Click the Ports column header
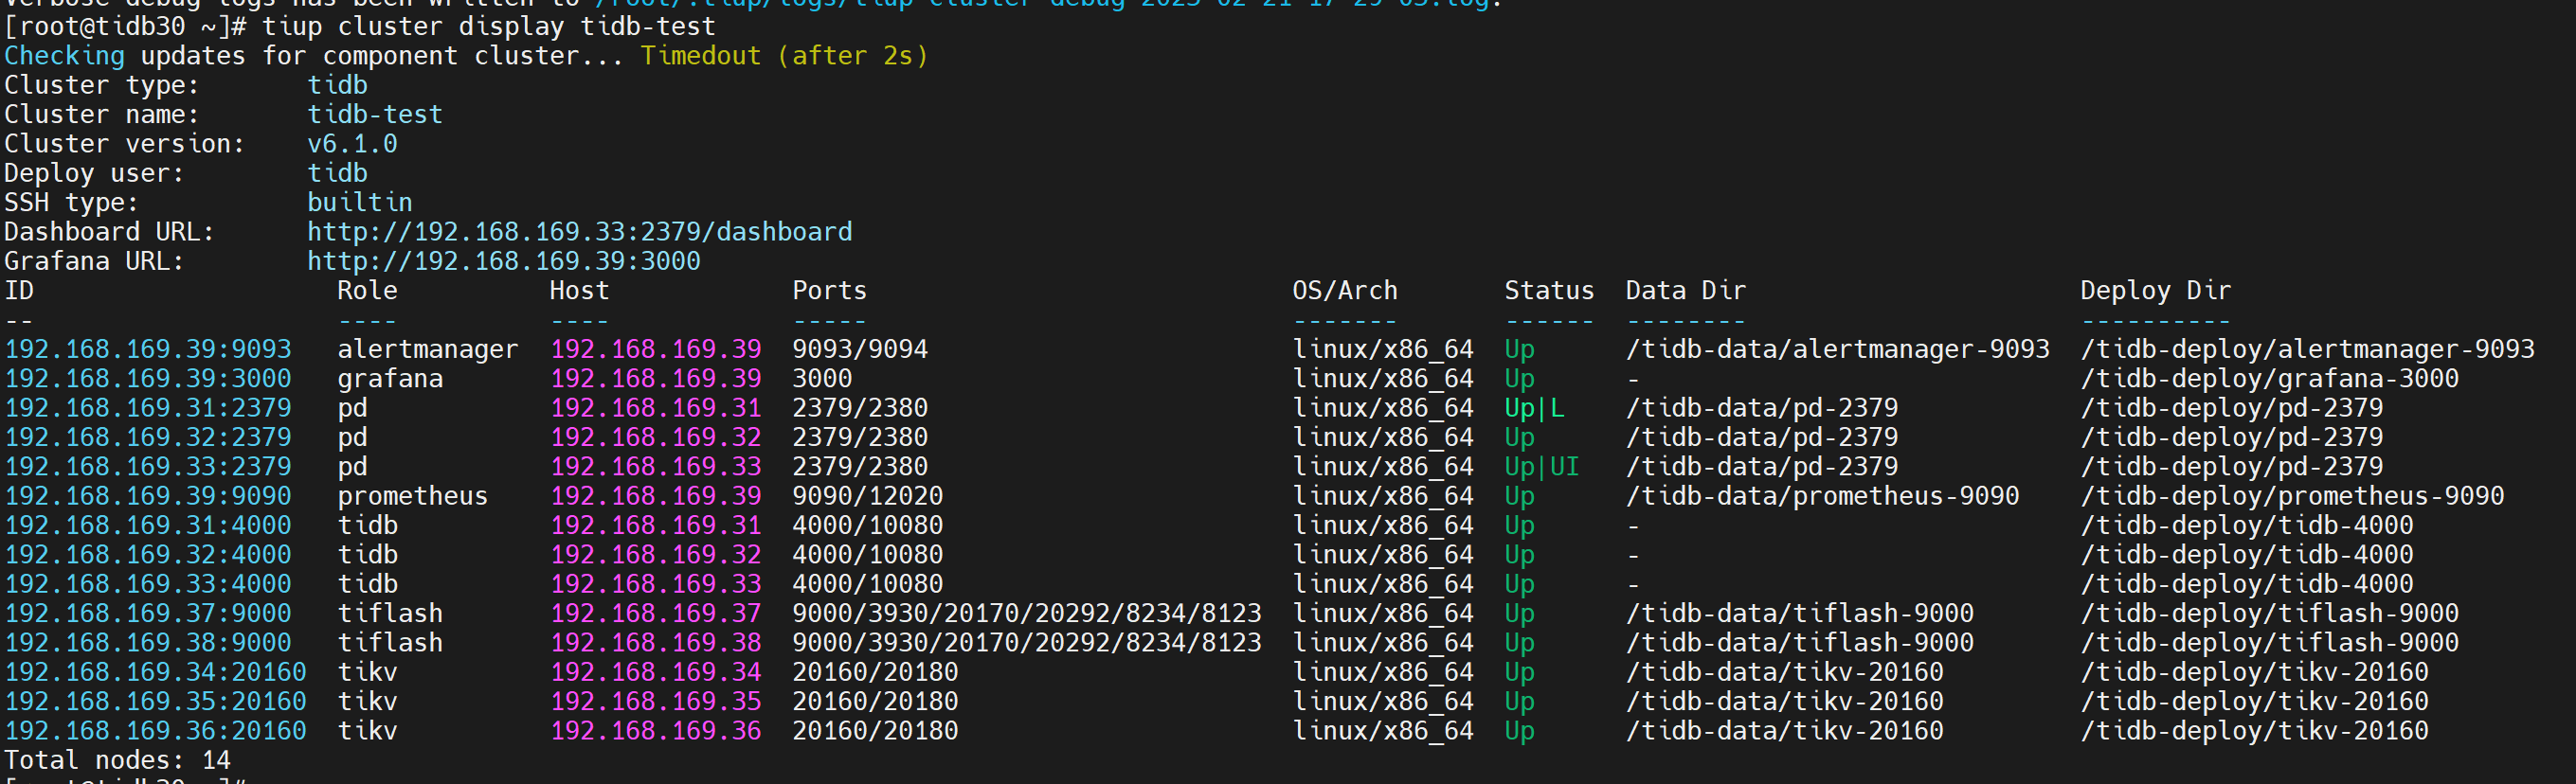The height and width of the screenshot is (784, 2576). (x=829, y=291)
